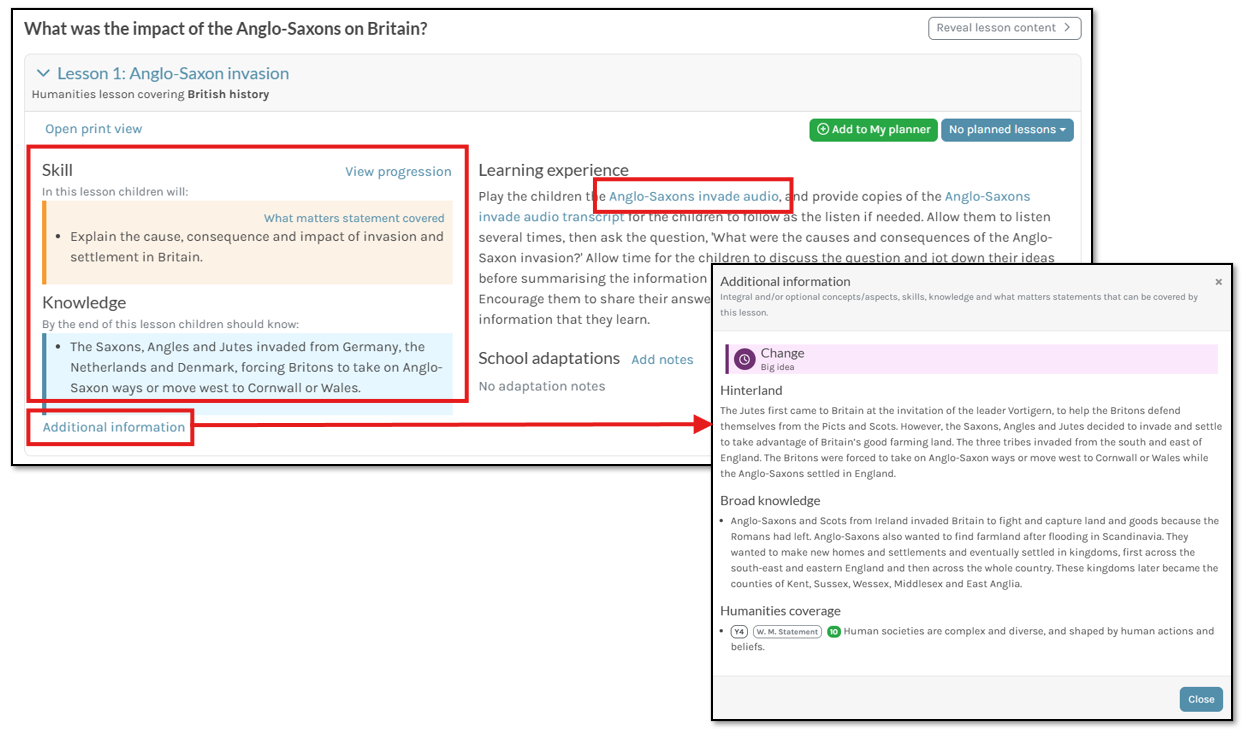Open the Lesson 1: Anglo-Saxon invasion title

173,74
